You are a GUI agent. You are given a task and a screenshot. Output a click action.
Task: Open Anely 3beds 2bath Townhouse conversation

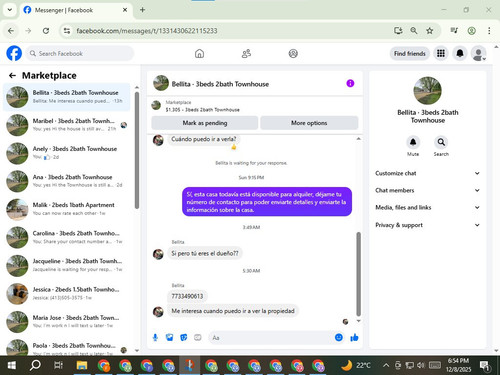[66, 153]
